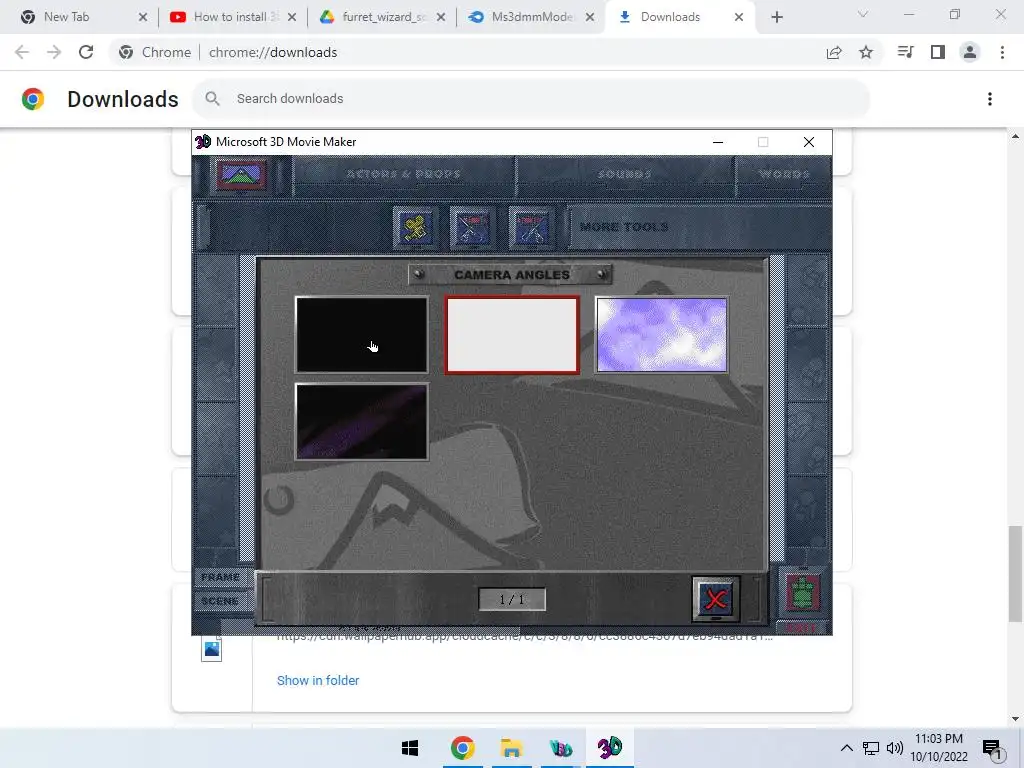Go forward with Chrome's forward arrow

click(x=54, y=52)
